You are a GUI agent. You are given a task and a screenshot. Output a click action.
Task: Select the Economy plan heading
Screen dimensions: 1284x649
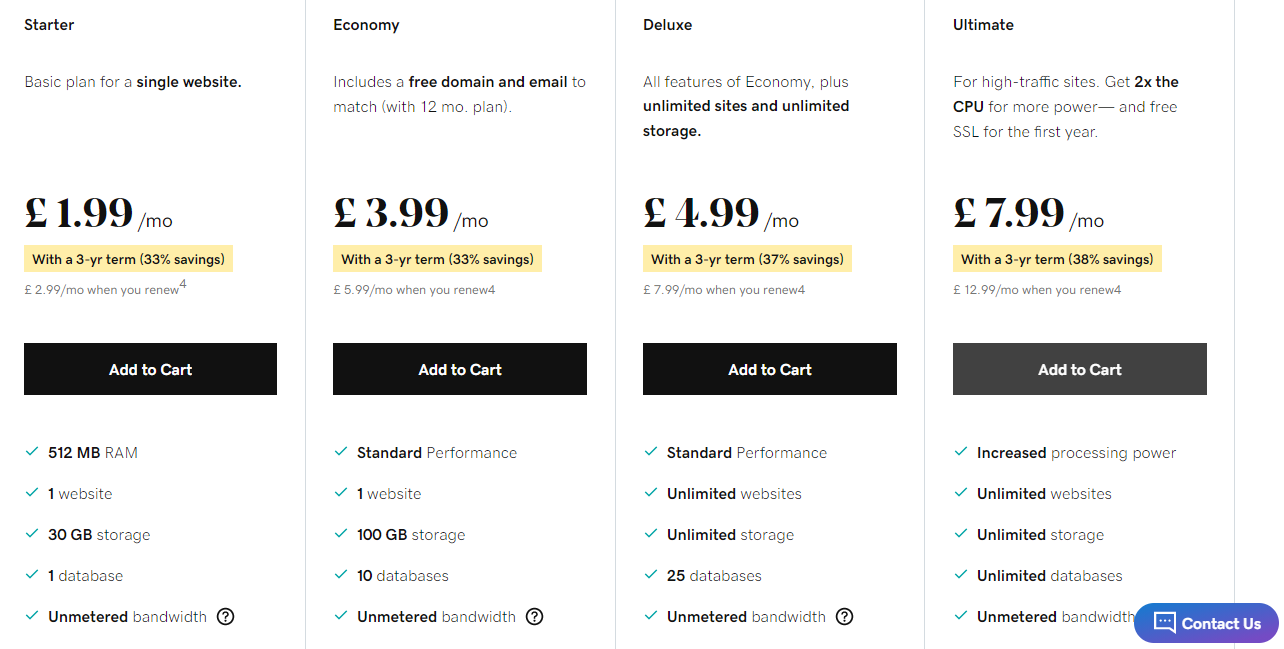[x=366, y=25]
